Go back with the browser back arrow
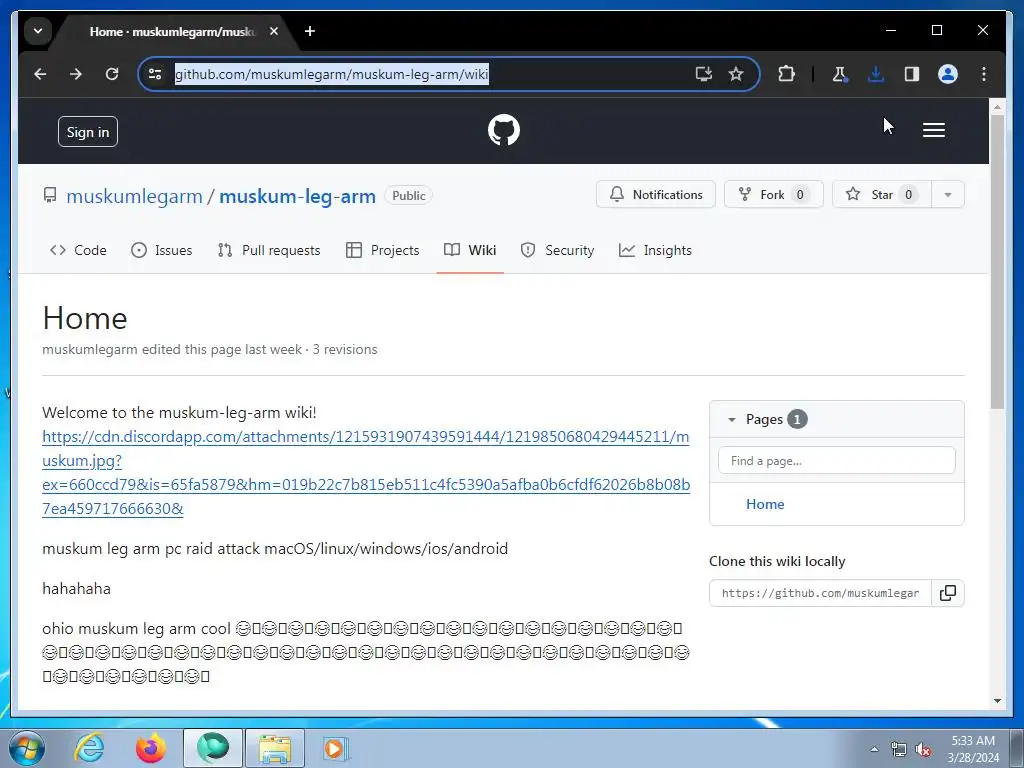 tap(40, 74)
